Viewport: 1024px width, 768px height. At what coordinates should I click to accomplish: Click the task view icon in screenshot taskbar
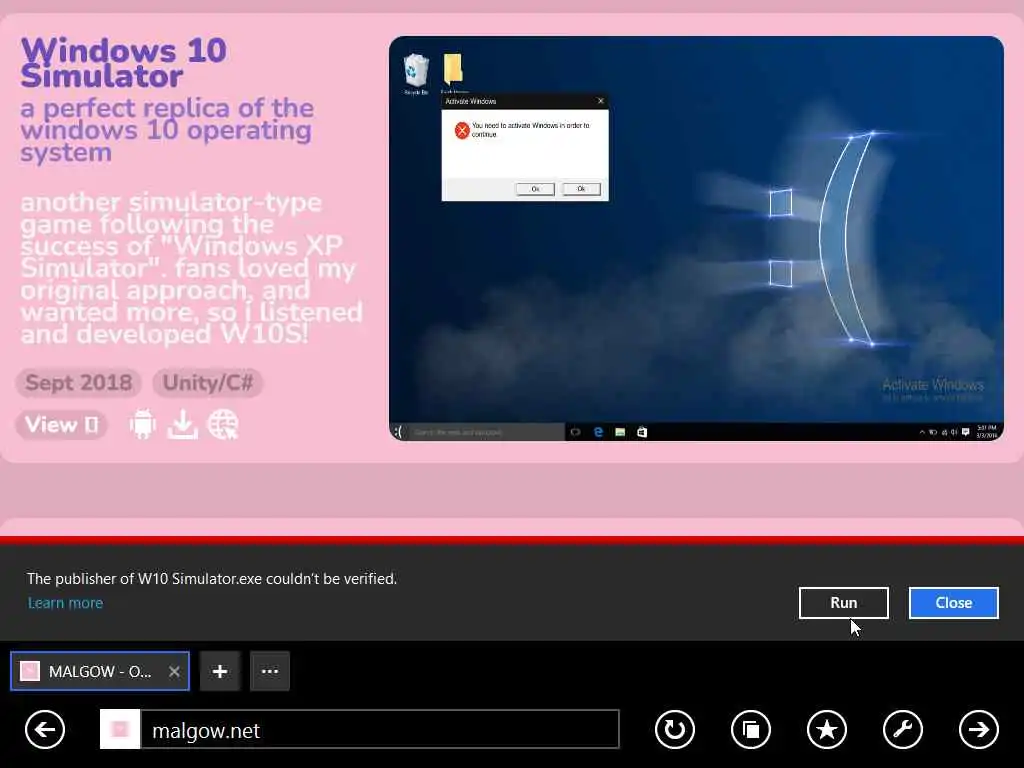pos(575,432)
